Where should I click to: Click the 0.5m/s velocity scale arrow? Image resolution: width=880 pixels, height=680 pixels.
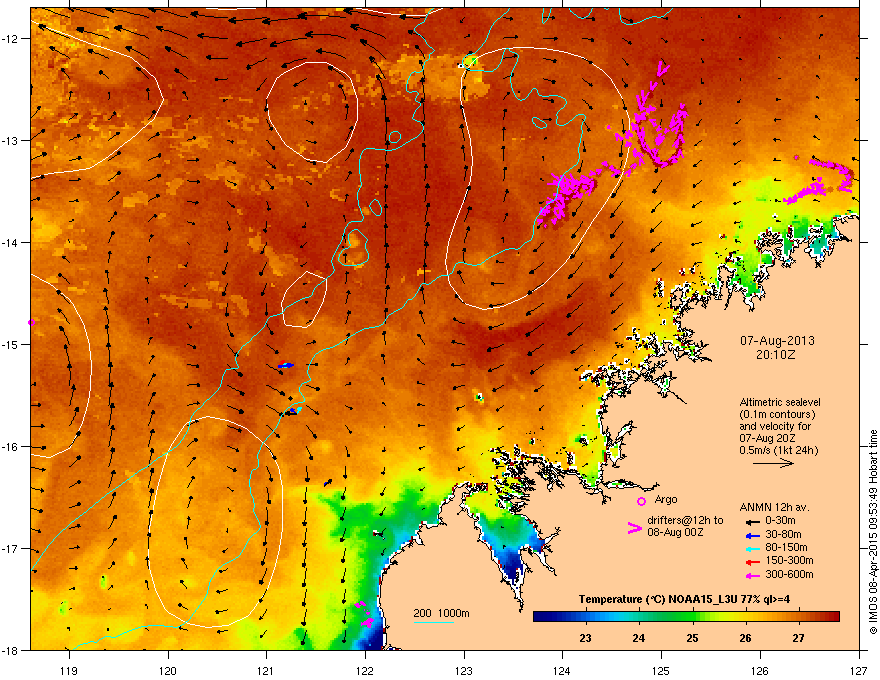[x=773, y=463]
